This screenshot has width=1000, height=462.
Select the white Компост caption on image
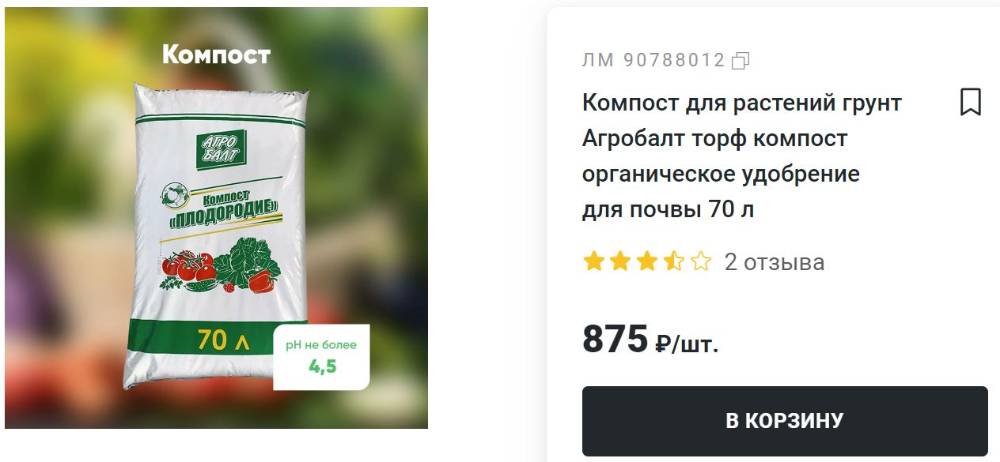click(216, 55)
